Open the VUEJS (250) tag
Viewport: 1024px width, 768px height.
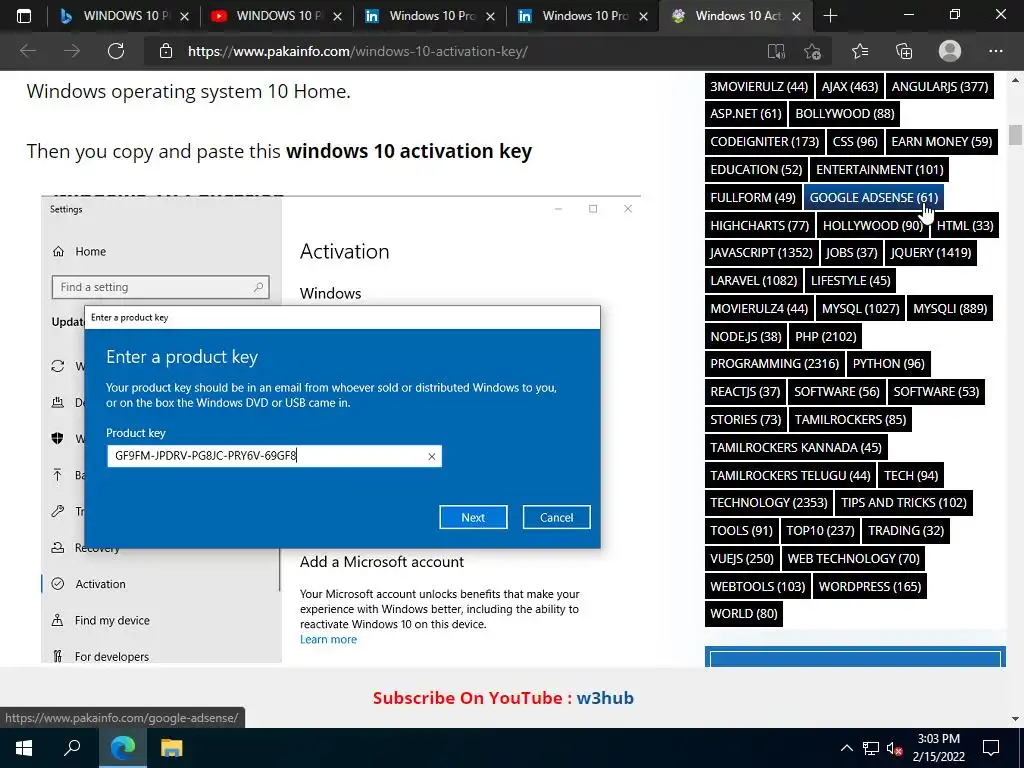coord(742,558)
